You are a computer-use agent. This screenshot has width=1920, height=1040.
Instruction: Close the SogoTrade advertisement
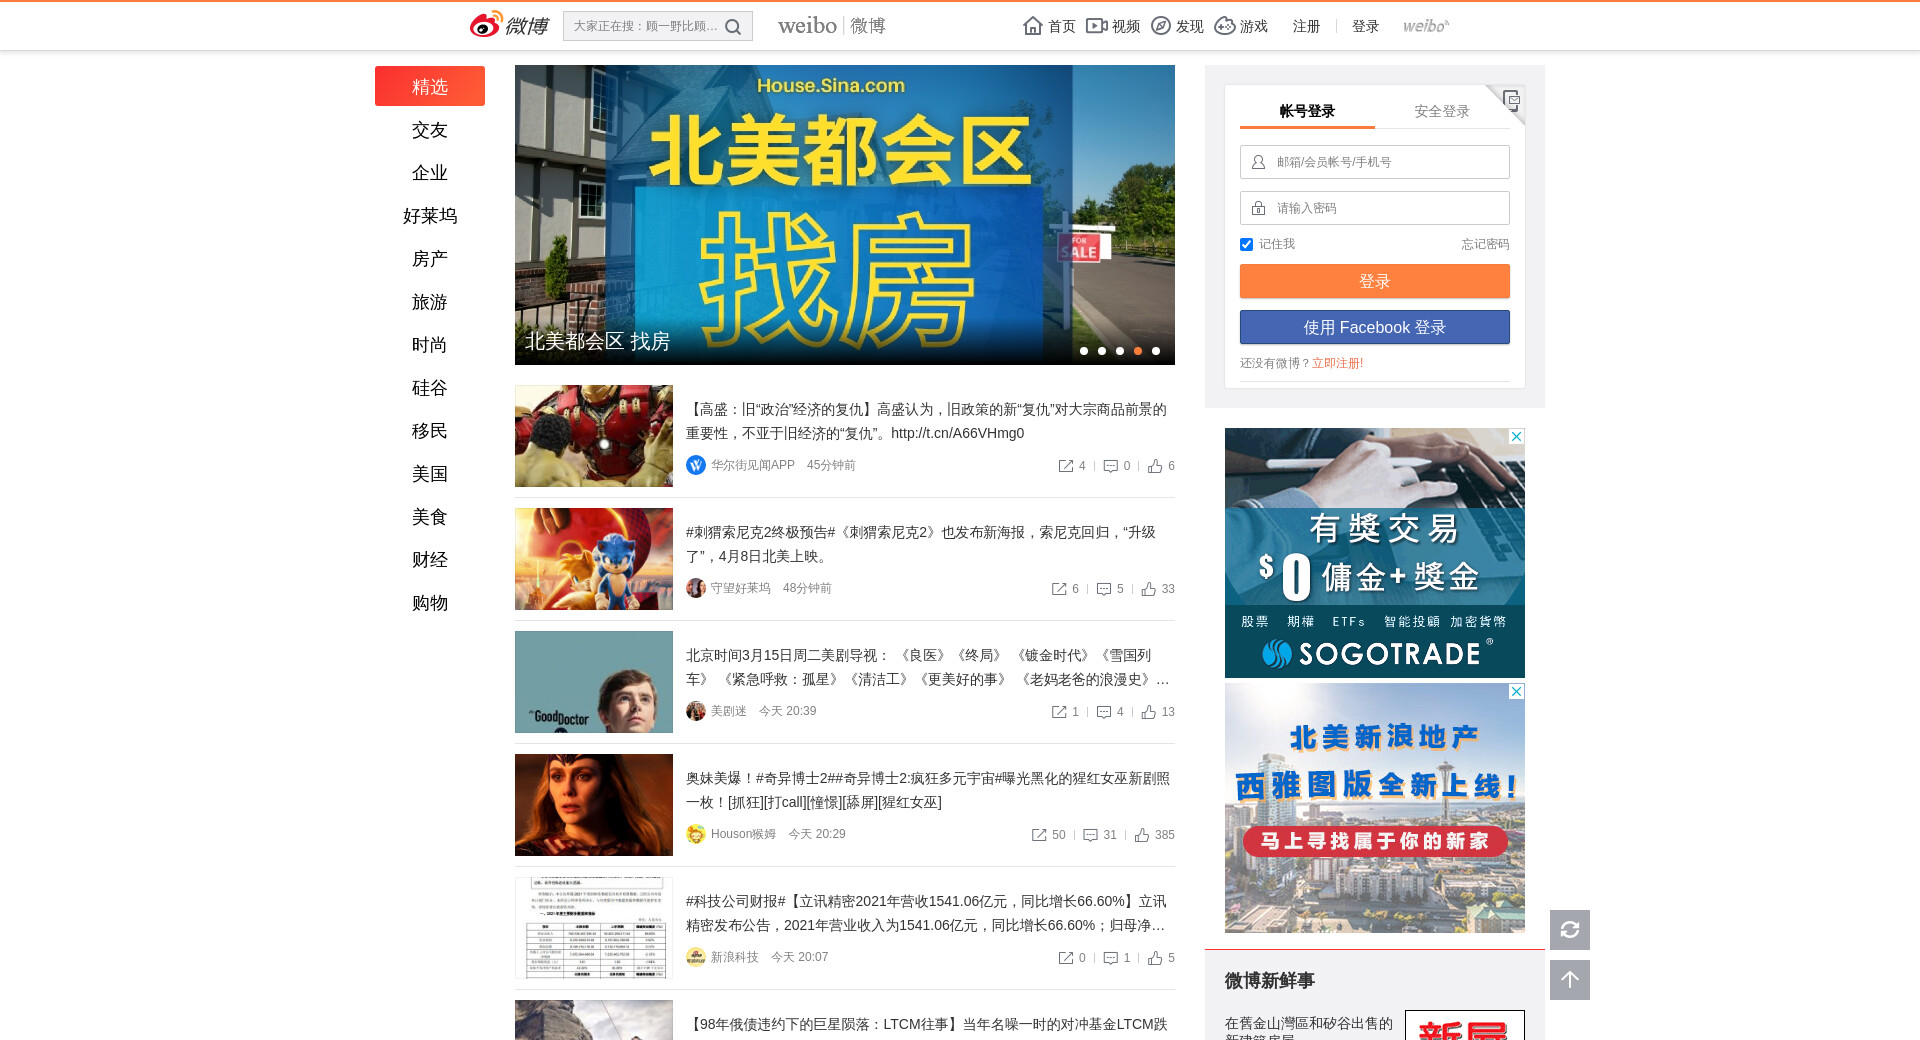pyautogui.click(x=1516, y=437)
